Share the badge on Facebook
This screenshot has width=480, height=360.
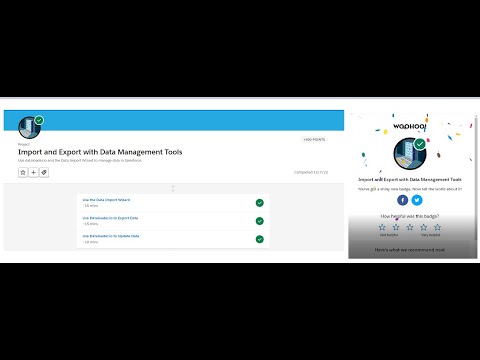tap(403, 200)
